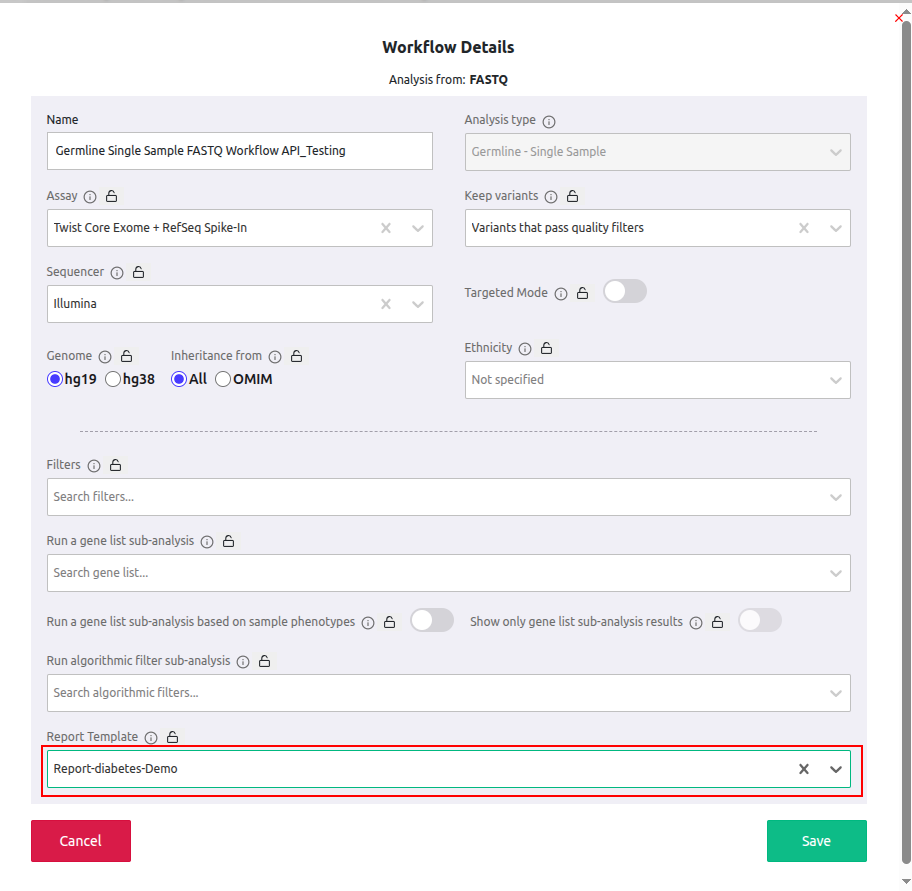The height and width of the screenshot is (891, 912).
Task: Open the Assay dropdown chevron
Action: pos(418,228)
